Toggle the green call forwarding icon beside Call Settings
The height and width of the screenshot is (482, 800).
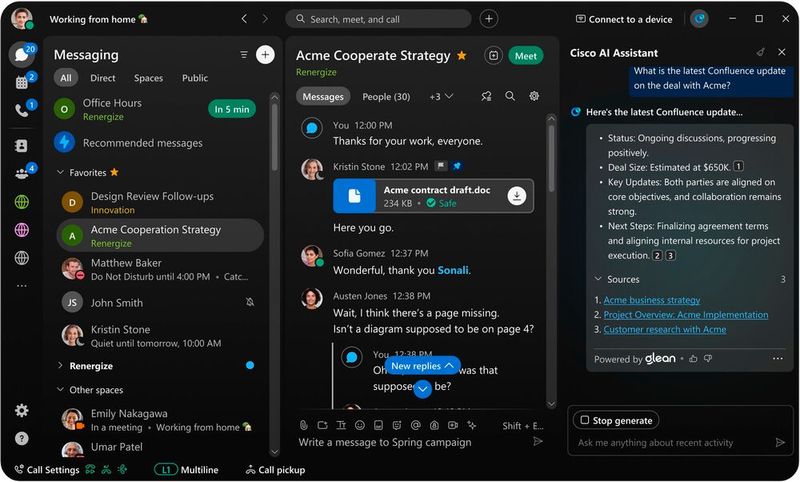tap(90, 470)
